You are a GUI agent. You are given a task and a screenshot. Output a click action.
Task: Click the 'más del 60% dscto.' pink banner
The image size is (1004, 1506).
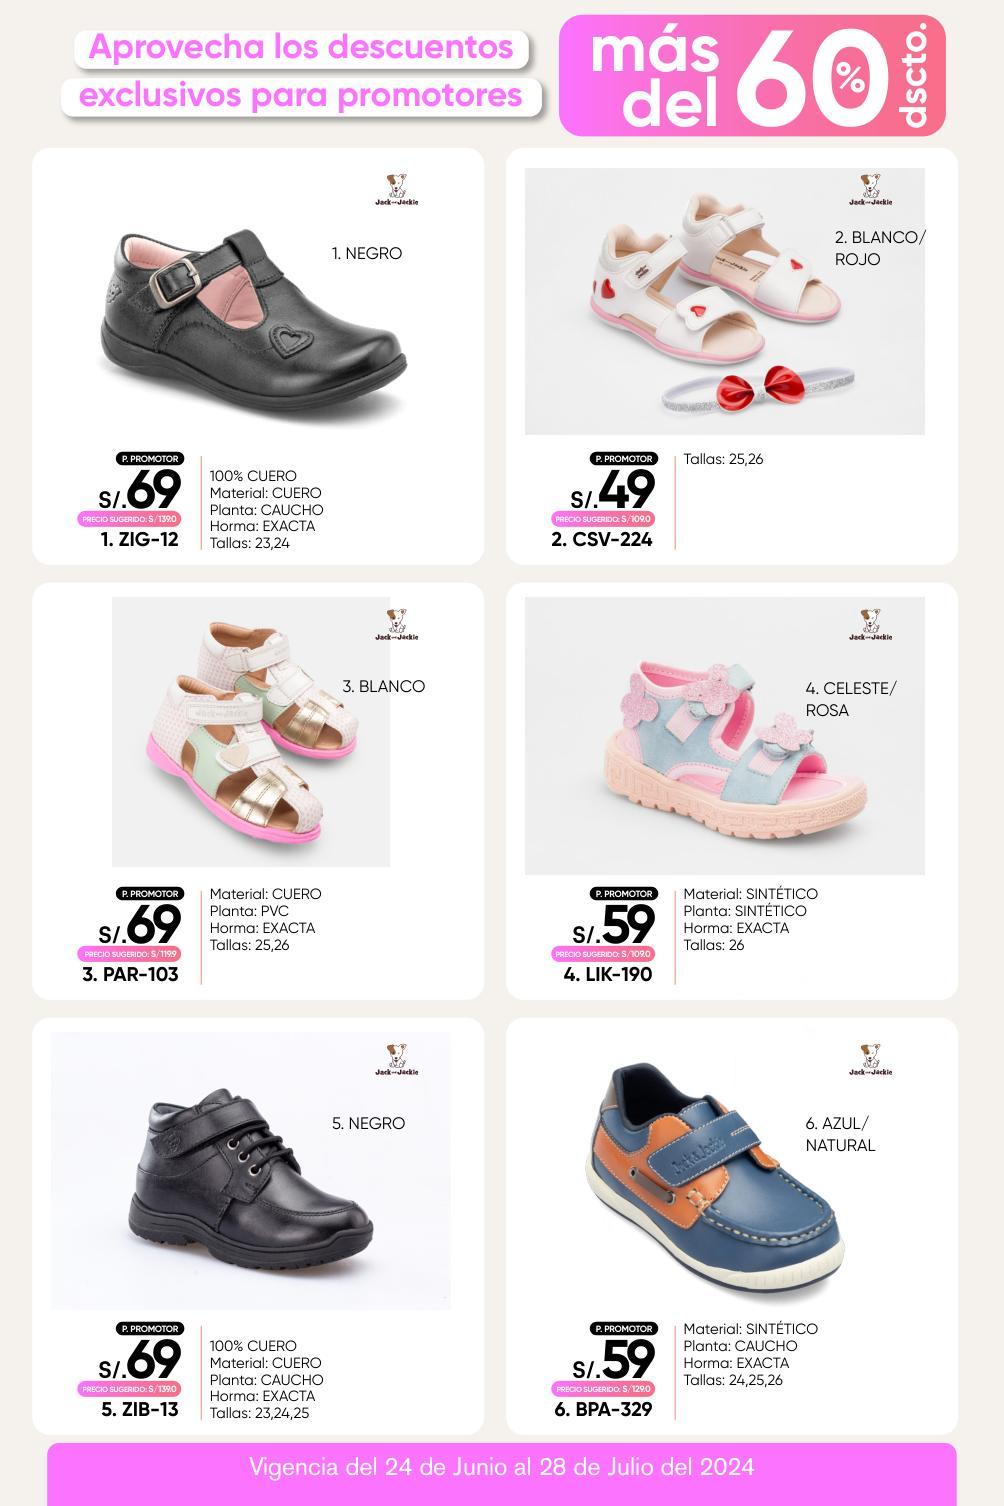[752, 76]
